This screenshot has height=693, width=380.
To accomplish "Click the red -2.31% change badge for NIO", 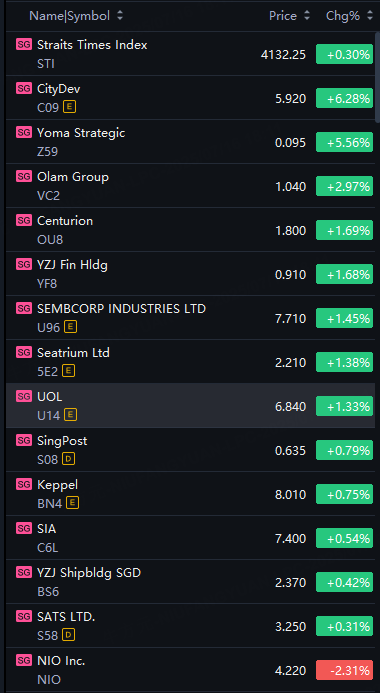I will pos(345,670).
